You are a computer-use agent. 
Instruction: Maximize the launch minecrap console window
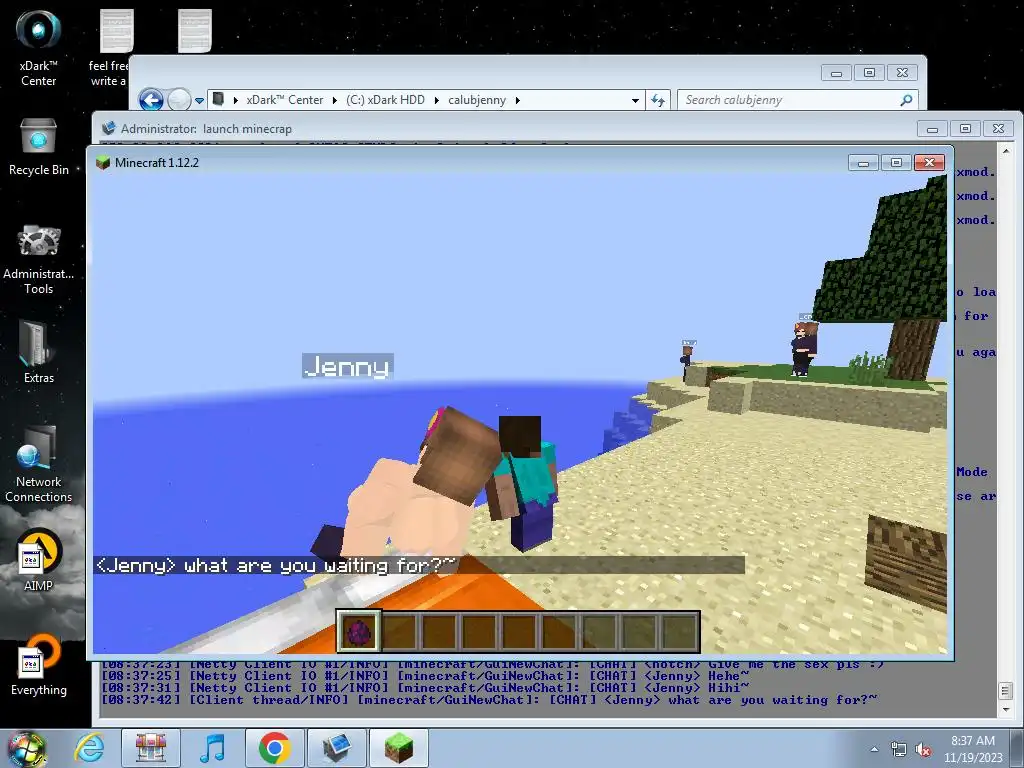click(966, 129)
